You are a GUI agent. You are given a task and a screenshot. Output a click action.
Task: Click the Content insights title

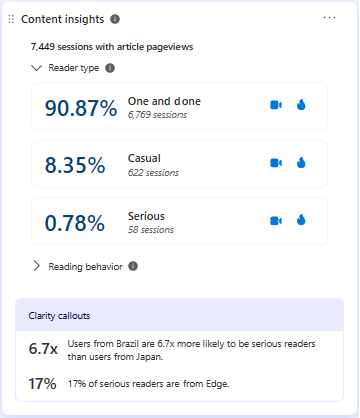click(63, 19)
